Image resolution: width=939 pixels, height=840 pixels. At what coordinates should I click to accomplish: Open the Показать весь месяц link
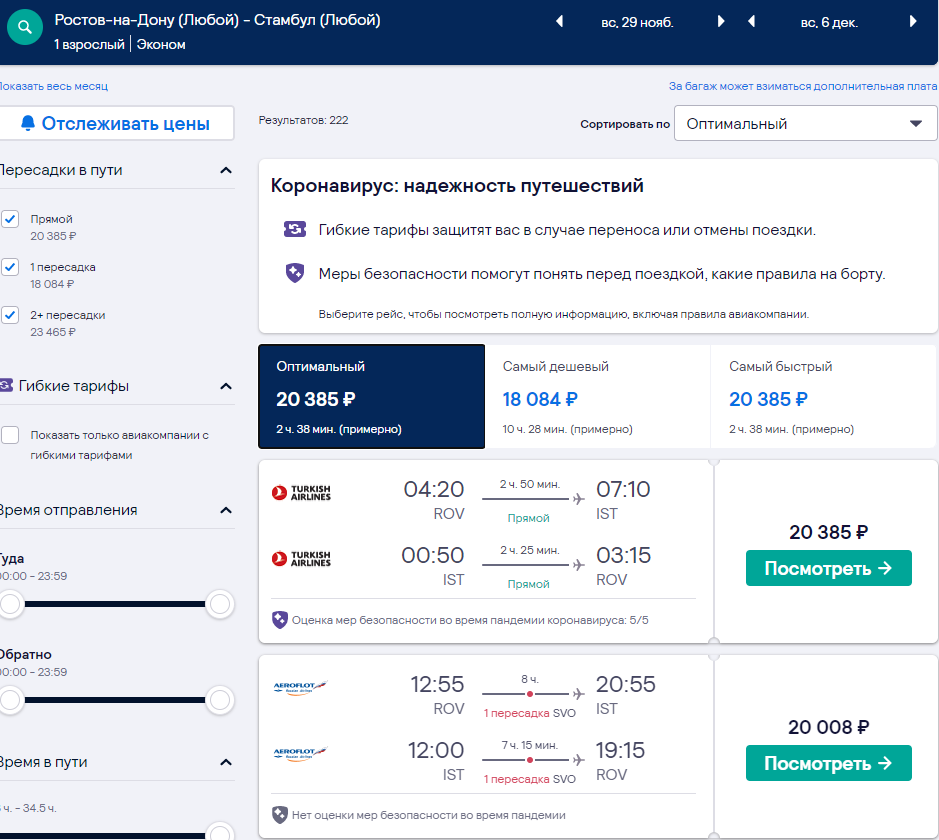pos(54,86)
